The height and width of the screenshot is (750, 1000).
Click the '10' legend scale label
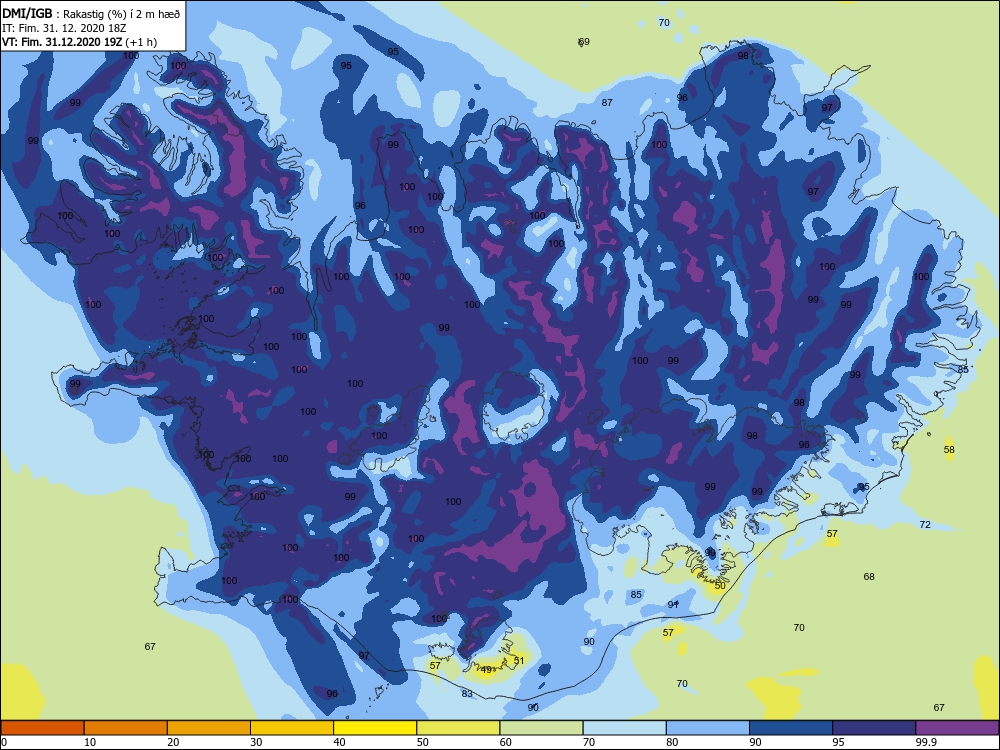click(x=90, y=742)
